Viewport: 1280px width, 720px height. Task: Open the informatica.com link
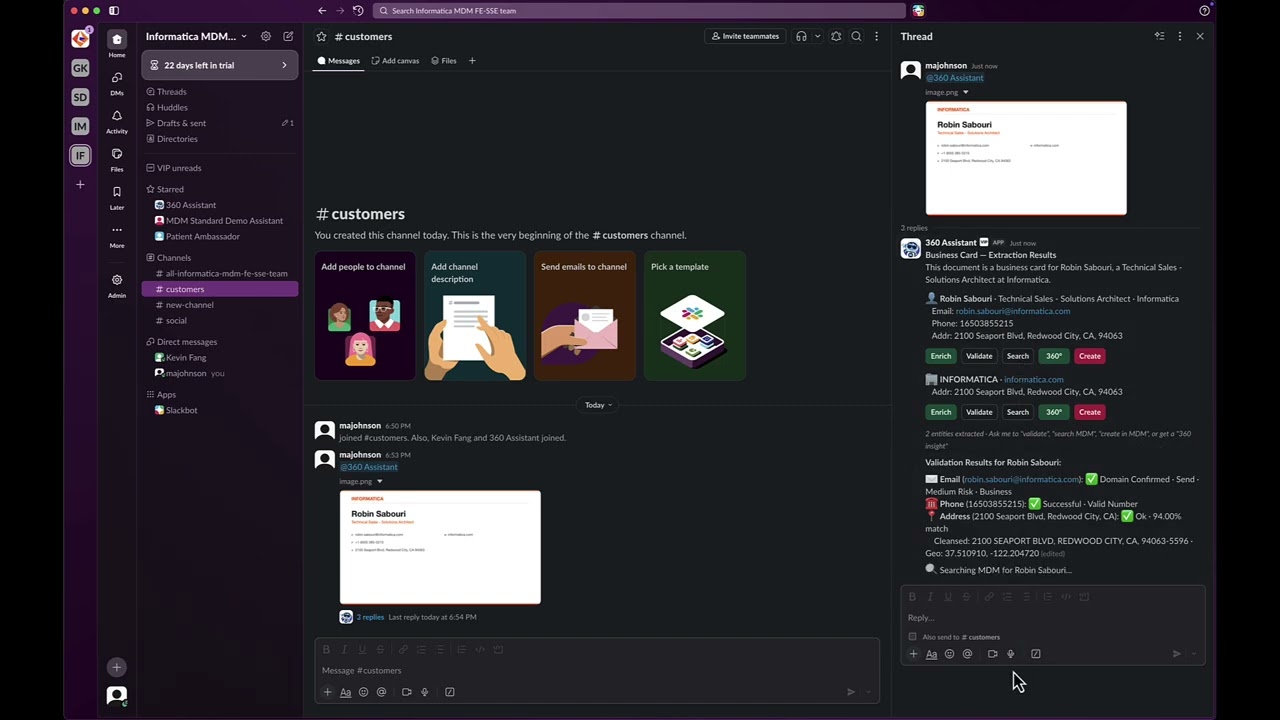tap(1033, 380)
